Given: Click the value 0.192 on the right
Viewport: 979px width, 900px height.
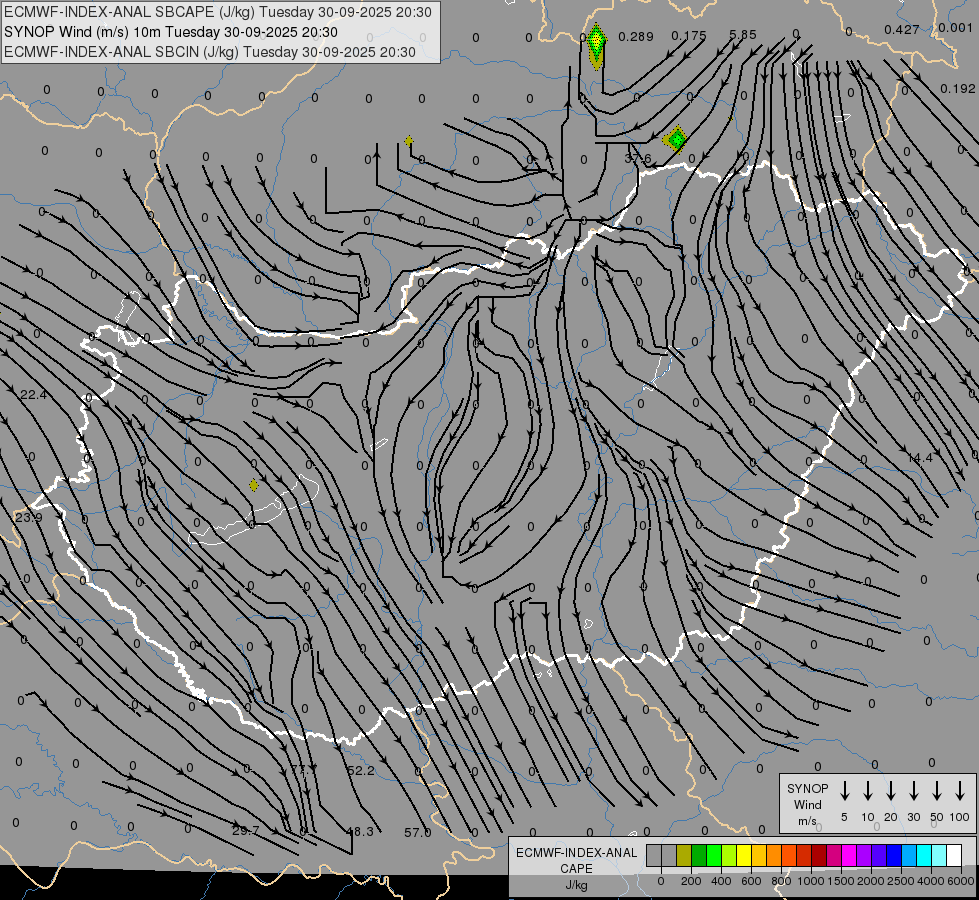Looking at the screenshot, I should (958, 89).
